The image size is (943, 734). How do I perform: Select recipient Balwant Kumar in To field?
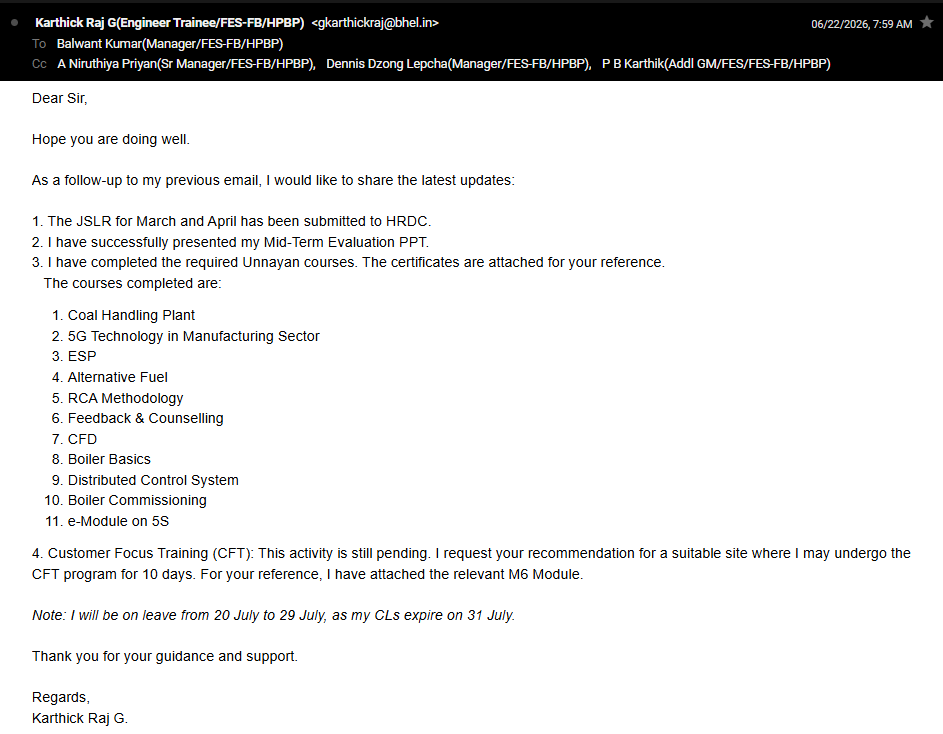pos(170,44)
